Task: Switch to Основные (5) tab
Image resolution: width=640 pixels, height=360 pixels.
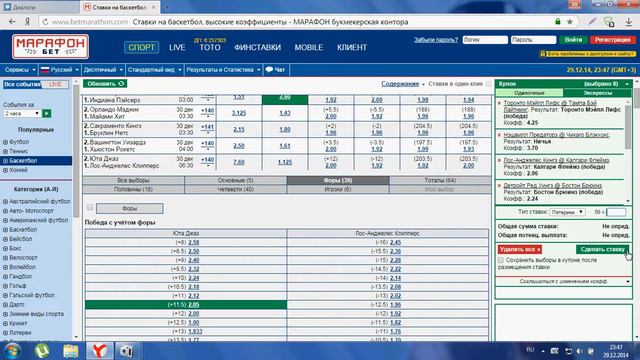Action: [236, 180]
